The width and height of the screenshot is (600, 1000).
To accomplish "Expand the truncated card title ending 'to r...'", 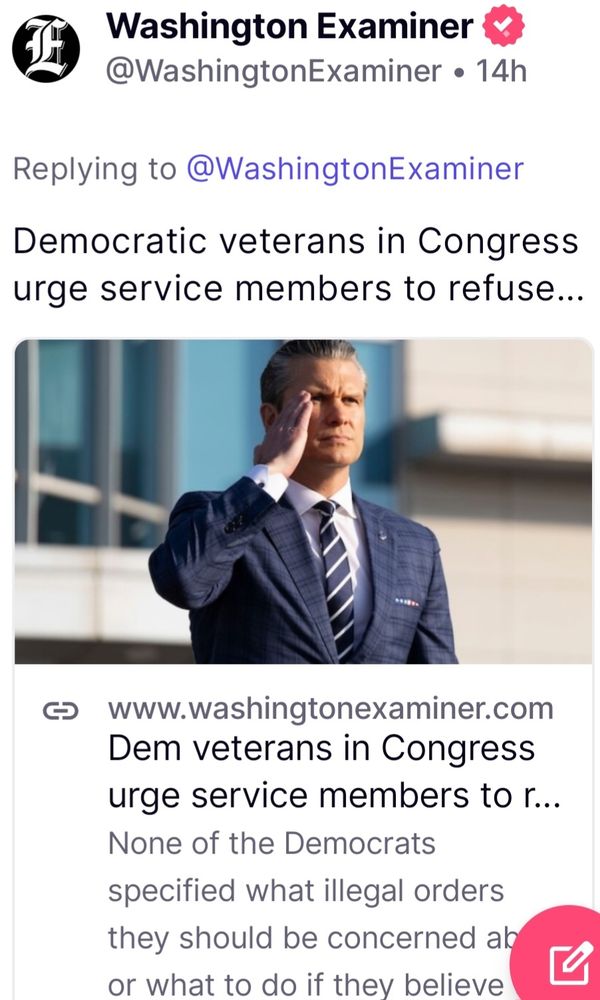I will click(335, 796).
